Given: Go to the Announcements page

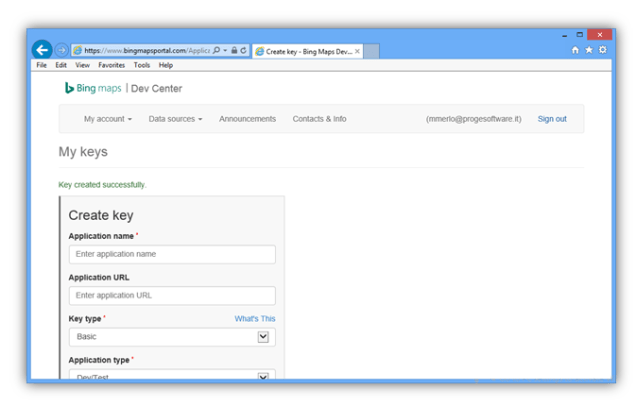Looking at the screenshot, I should tap(247, 119).
